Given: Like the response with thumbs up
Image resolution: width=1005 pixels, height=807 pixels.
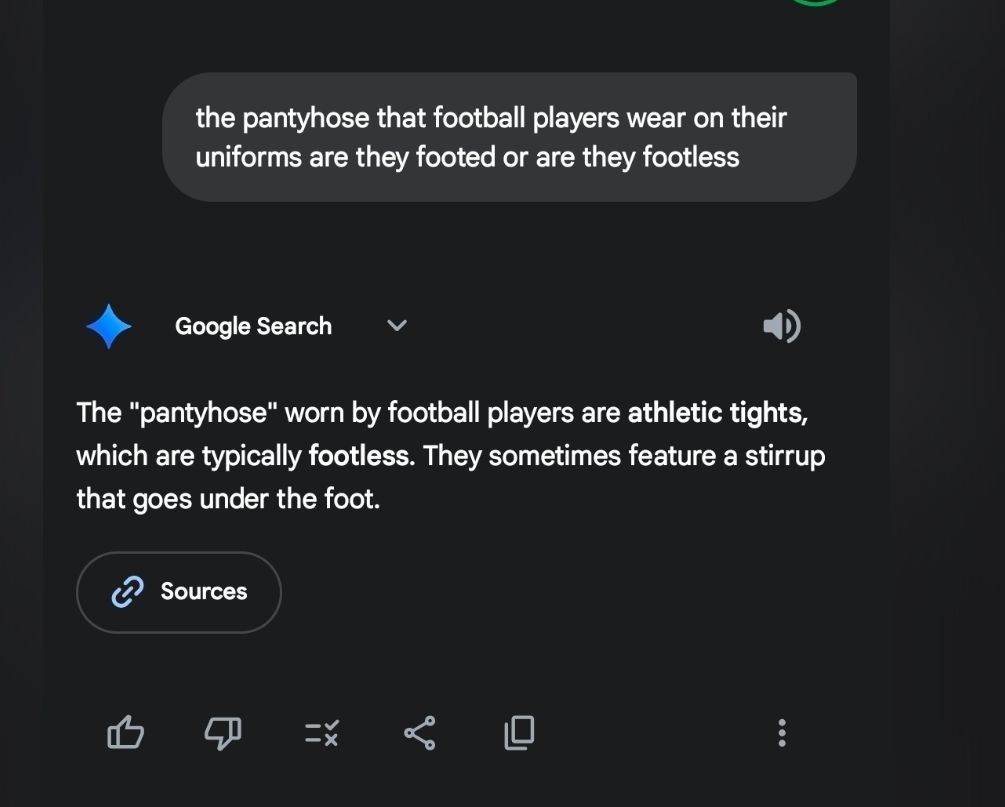Looking at the screenshot, I should (x=125, y=734).
